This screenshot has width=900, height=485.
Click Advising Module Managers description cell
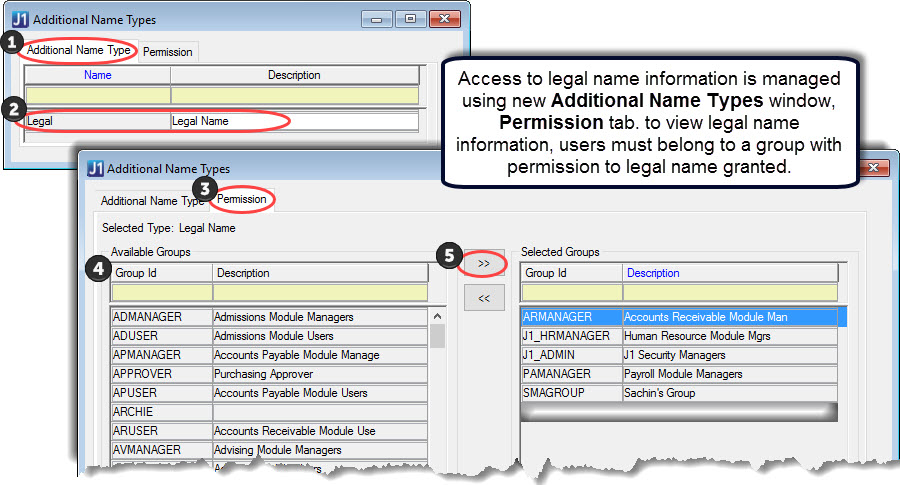click(x=320, y=449)
